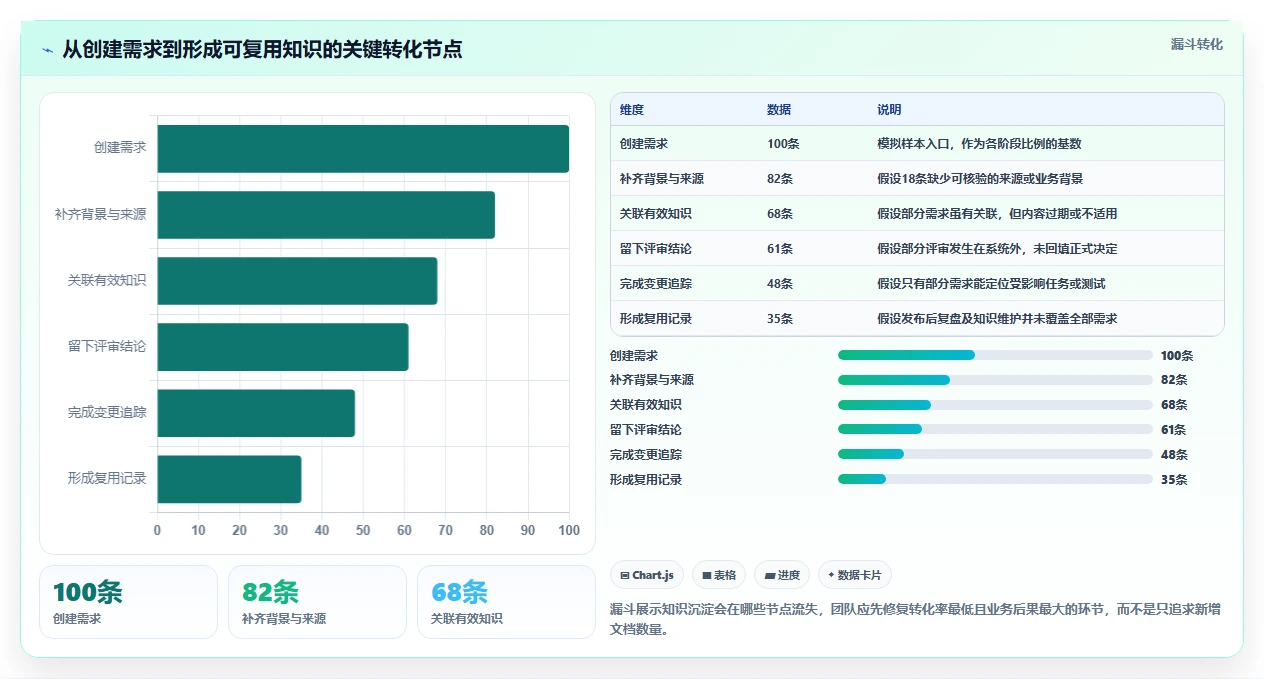Screen dimensions: 1264x679
Task: Select the Chart.js tag
Action: pyautogui.click(x=647, y=575)
